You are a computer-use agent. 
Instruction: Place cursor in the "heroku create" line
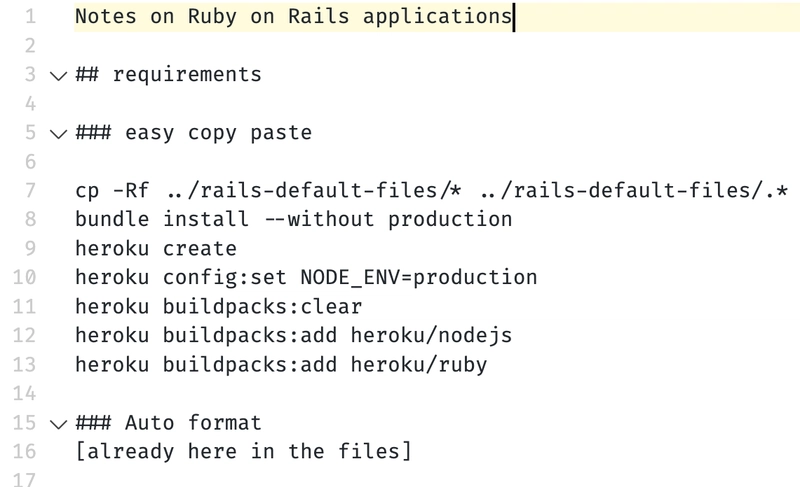[x=156, y=249]
